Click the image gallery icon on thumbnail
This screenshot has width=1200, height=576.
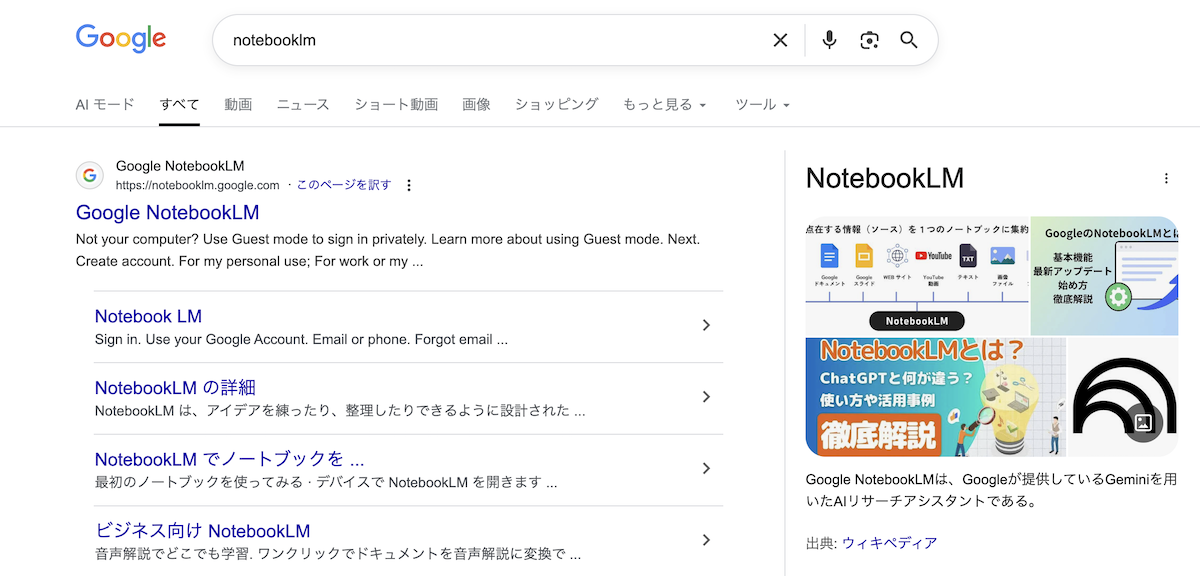[x=1144, y=423]
